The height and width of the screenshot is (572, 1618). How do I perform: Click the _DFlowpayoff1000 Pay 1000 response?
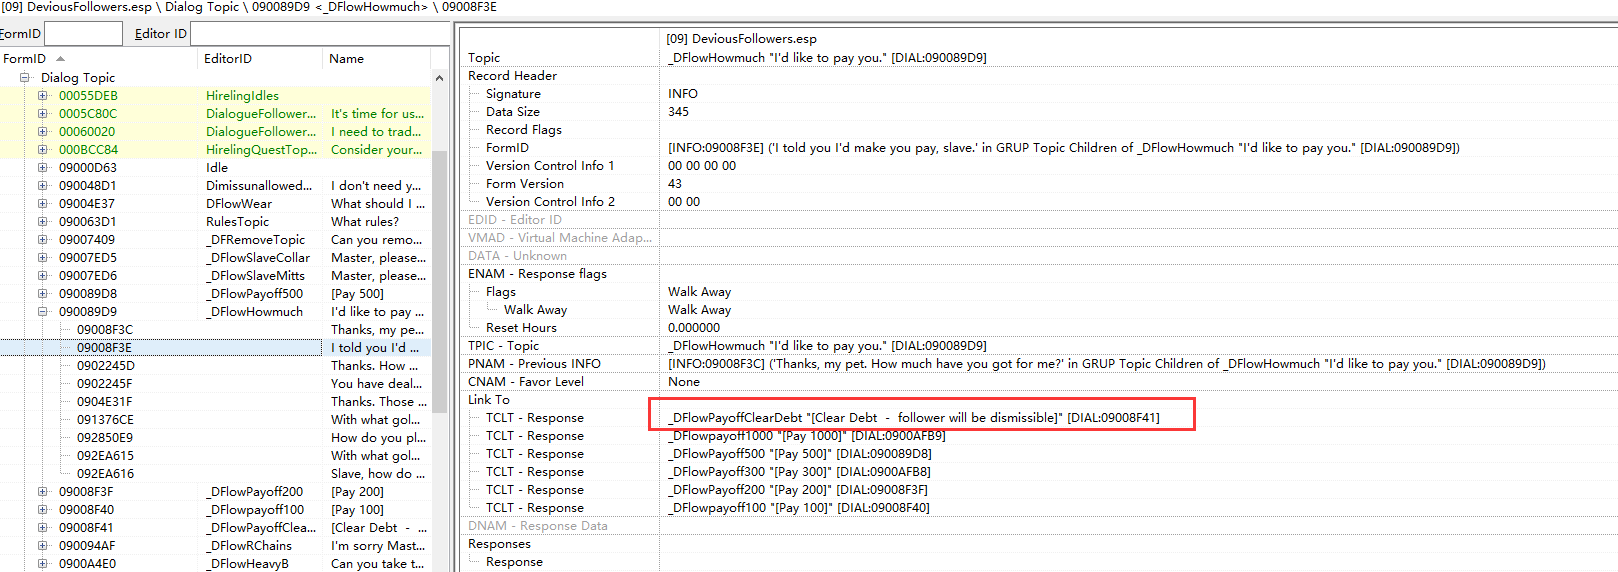806,435
